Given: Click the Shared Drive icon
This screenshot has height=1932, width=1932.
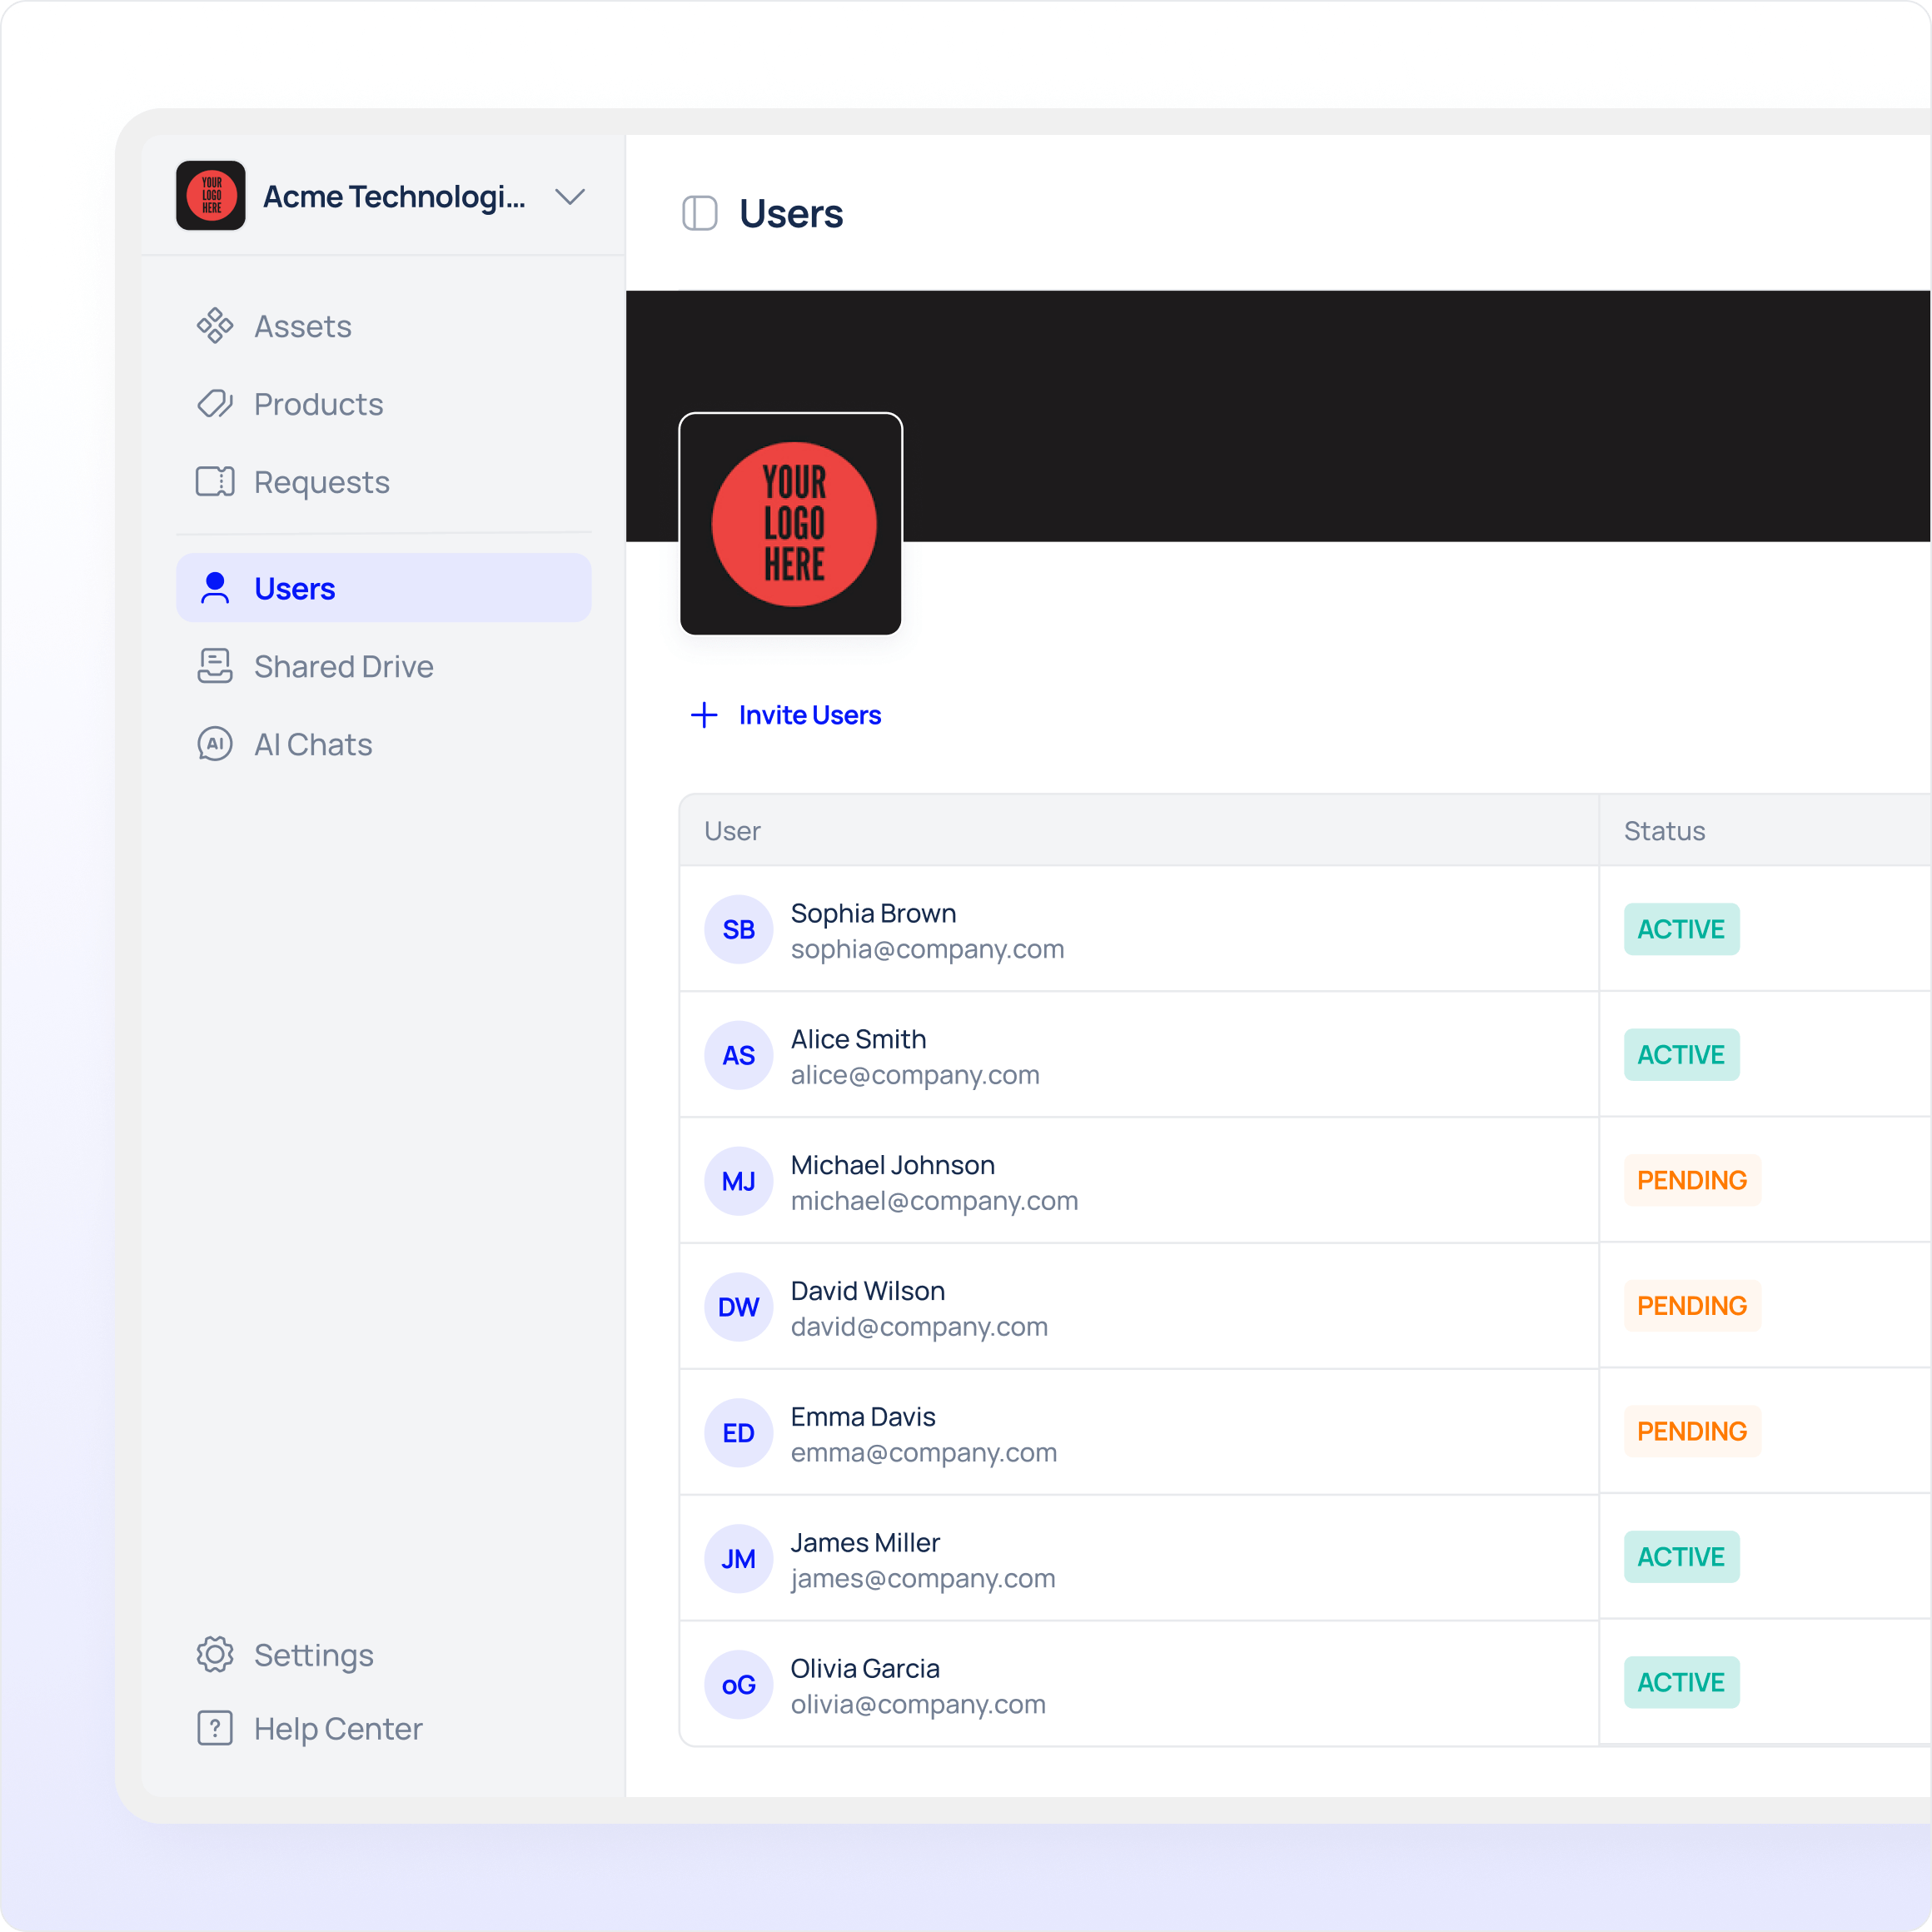Looking at the screenshot, I should tap(214, 666).
